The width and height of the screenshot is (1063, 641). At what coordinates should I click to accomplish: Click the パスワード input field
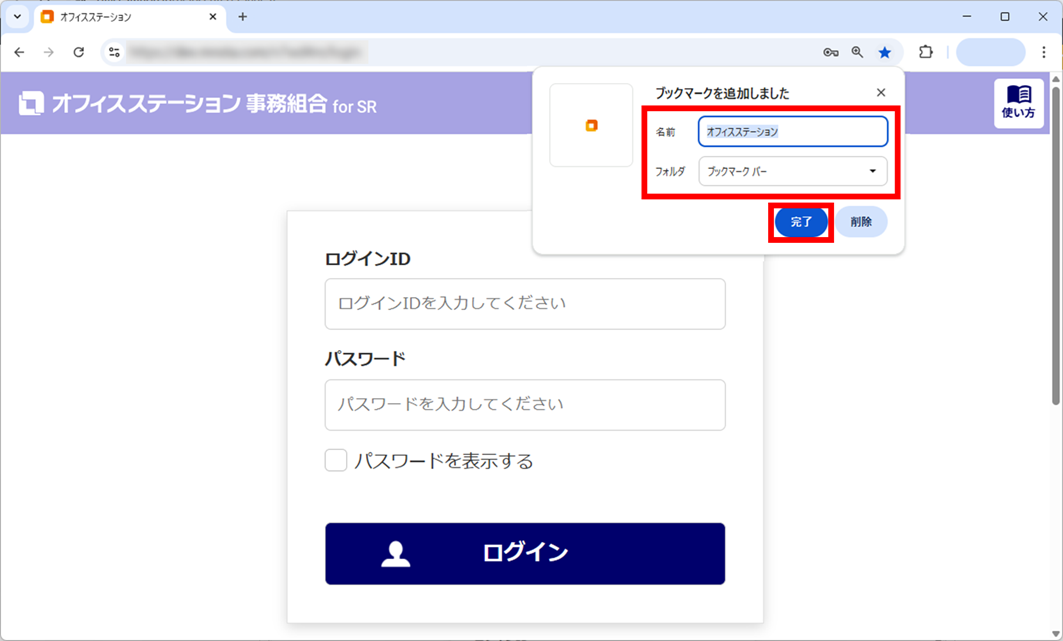[525, 405]
